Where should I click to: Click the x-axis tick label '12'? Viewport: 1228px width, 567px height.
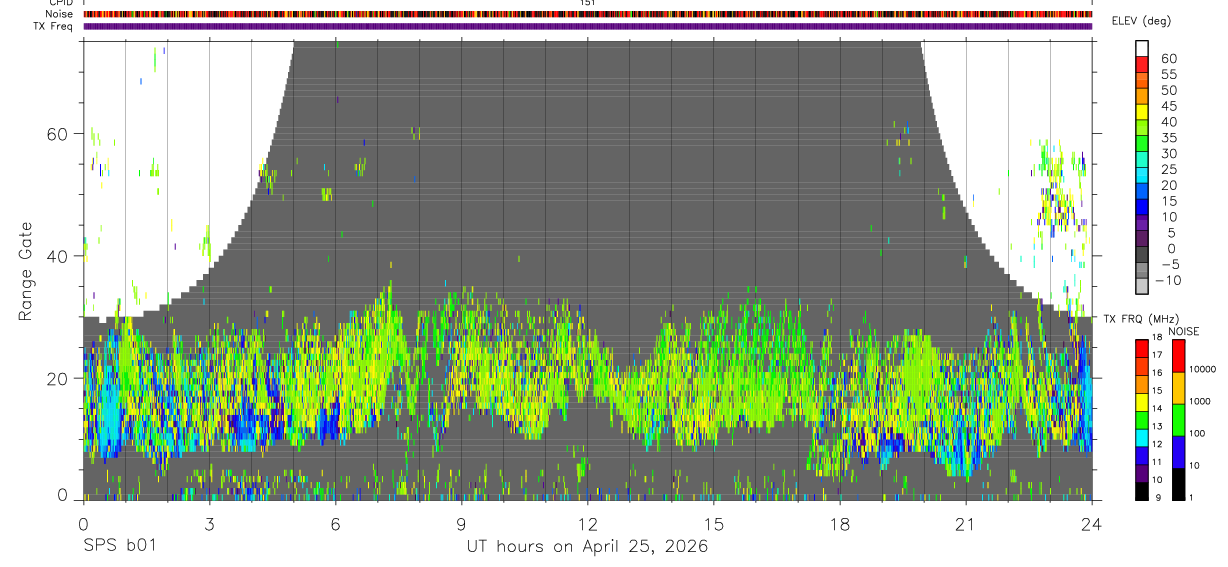click(587, 523)
